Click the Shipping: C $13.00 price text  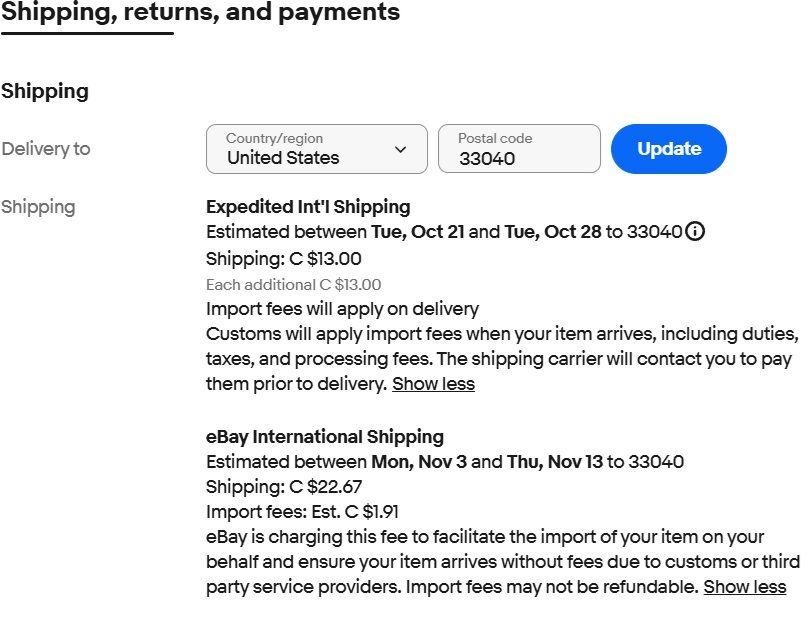tap(284, 258)
